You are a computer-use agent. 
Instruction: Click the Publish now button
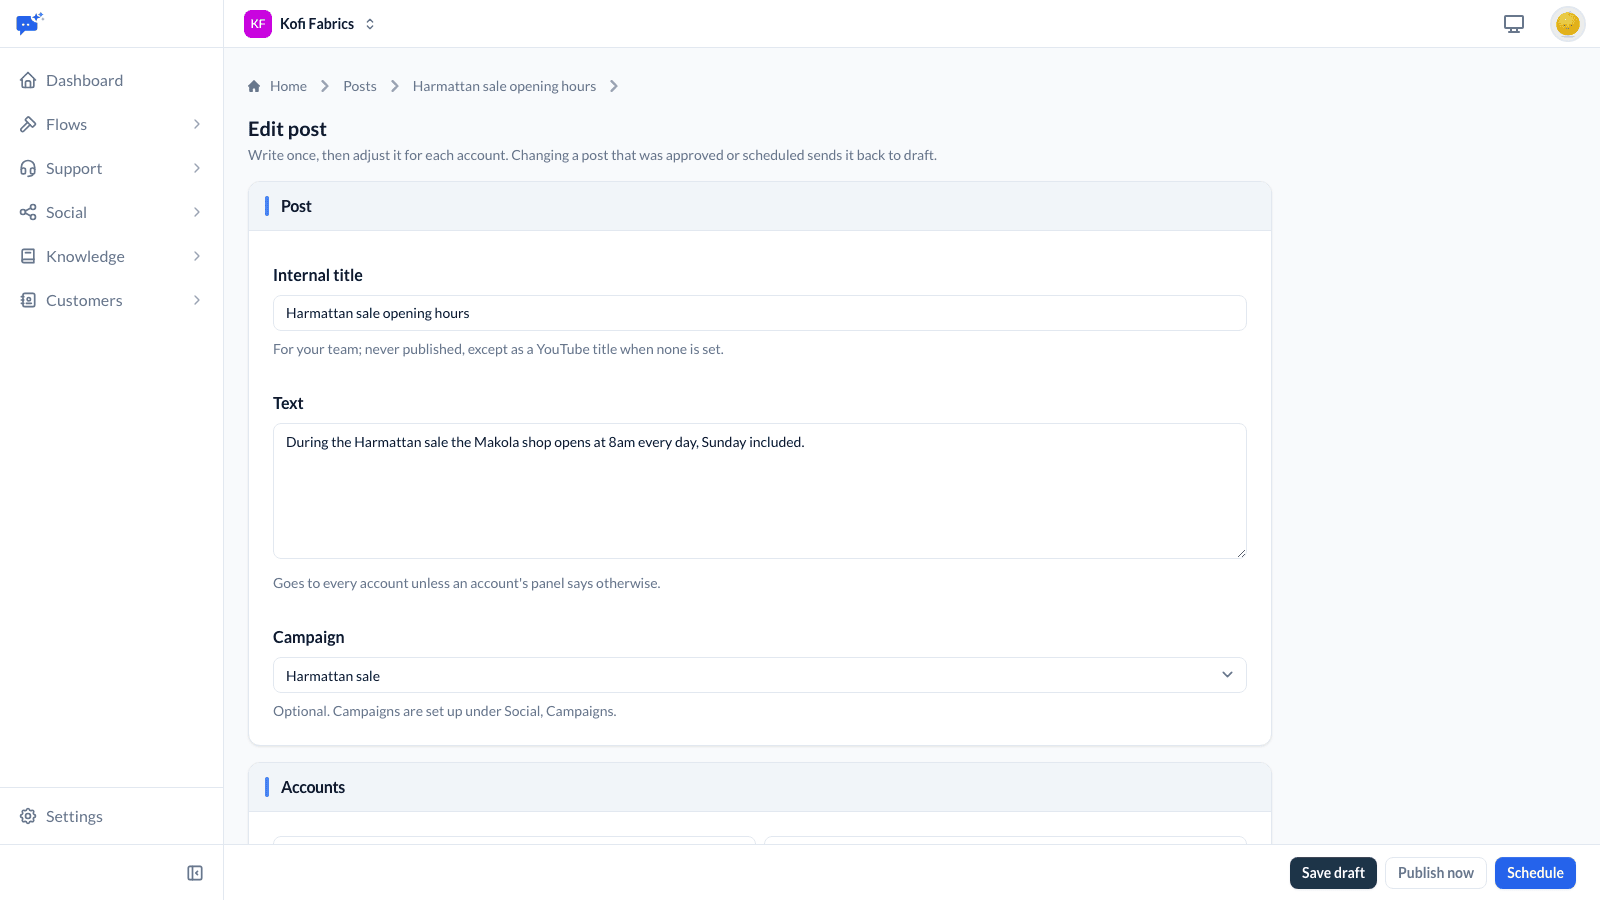pyautogui.click(x=1436, y=873)
